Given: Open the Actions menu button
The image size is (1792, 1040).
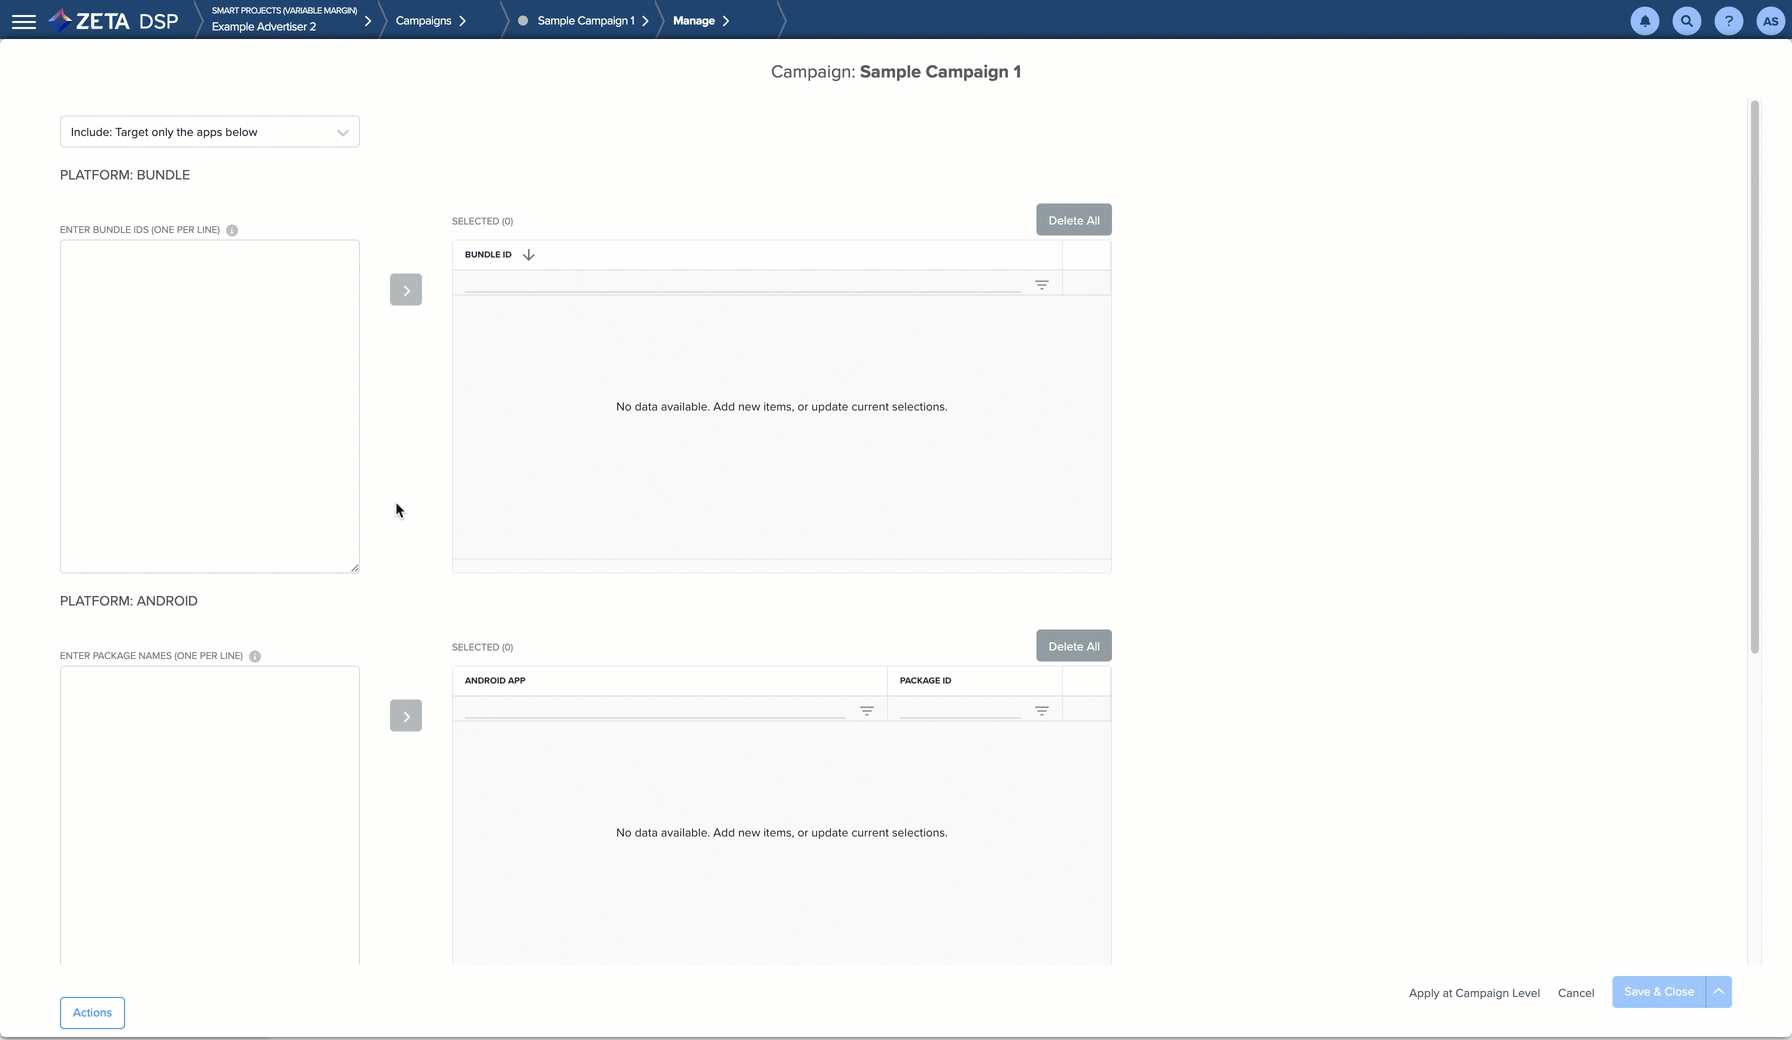Looking at the screenshot, I should tap(92, 1013).
